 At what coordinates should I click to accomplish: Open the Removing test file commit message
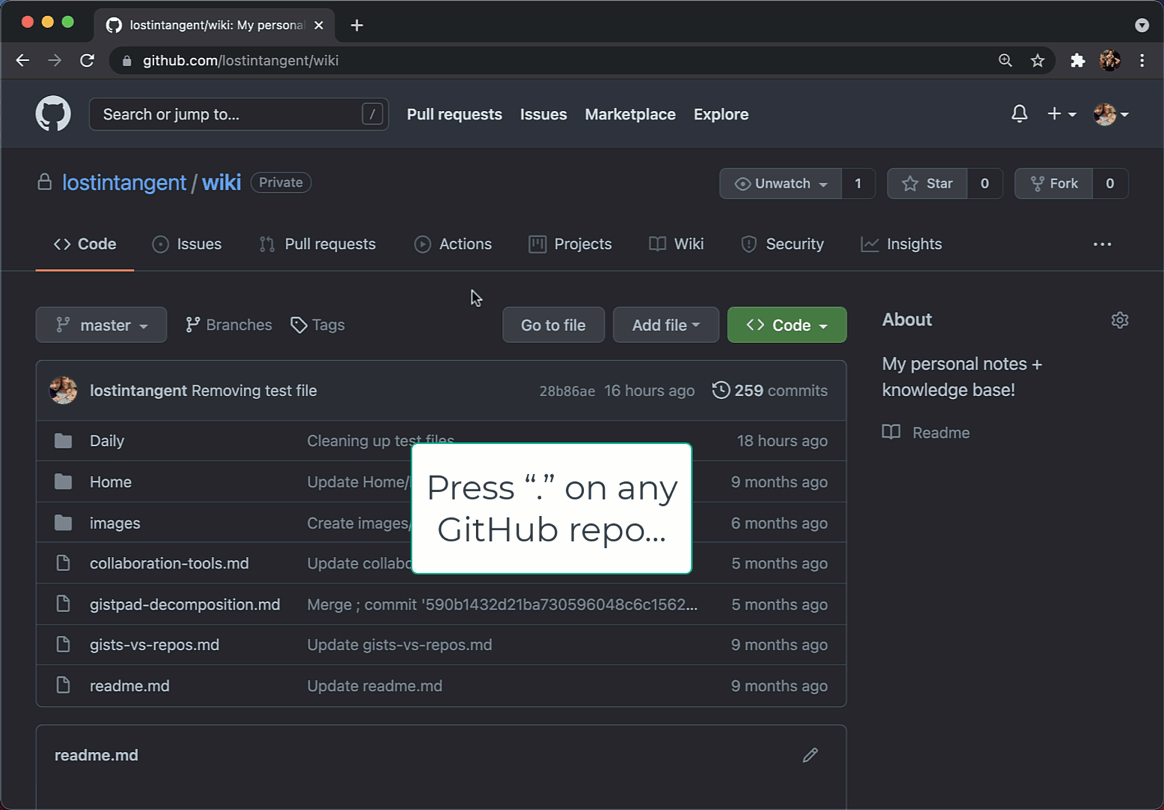point(254,391)
